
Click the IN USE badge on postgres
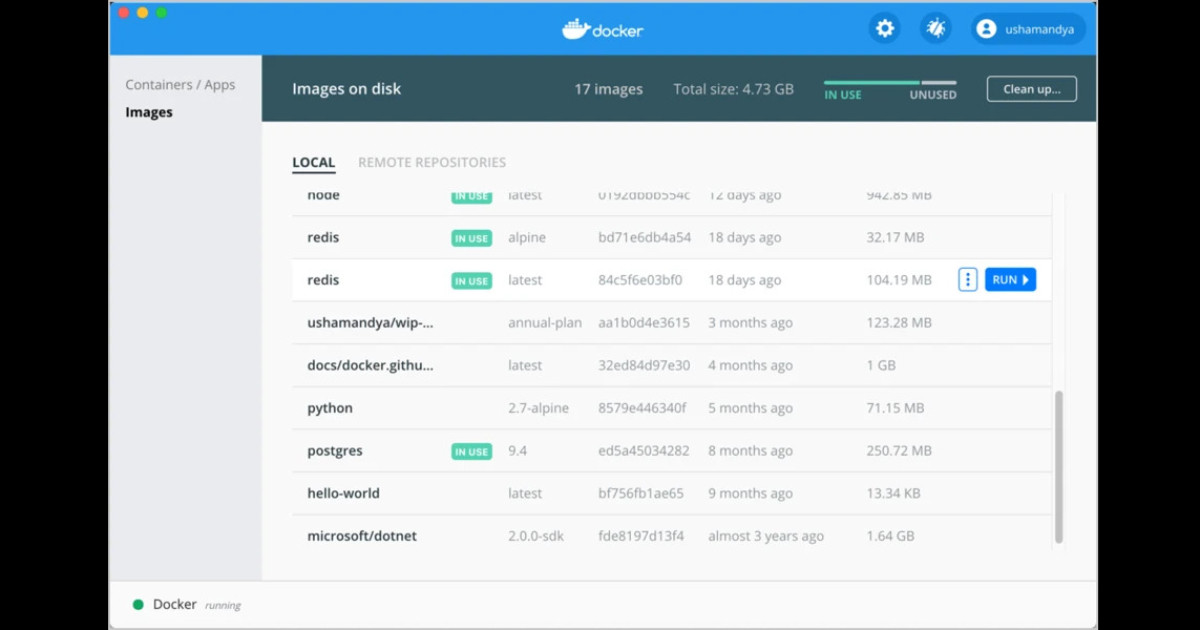pyautogui.click(x=472, y=452)
